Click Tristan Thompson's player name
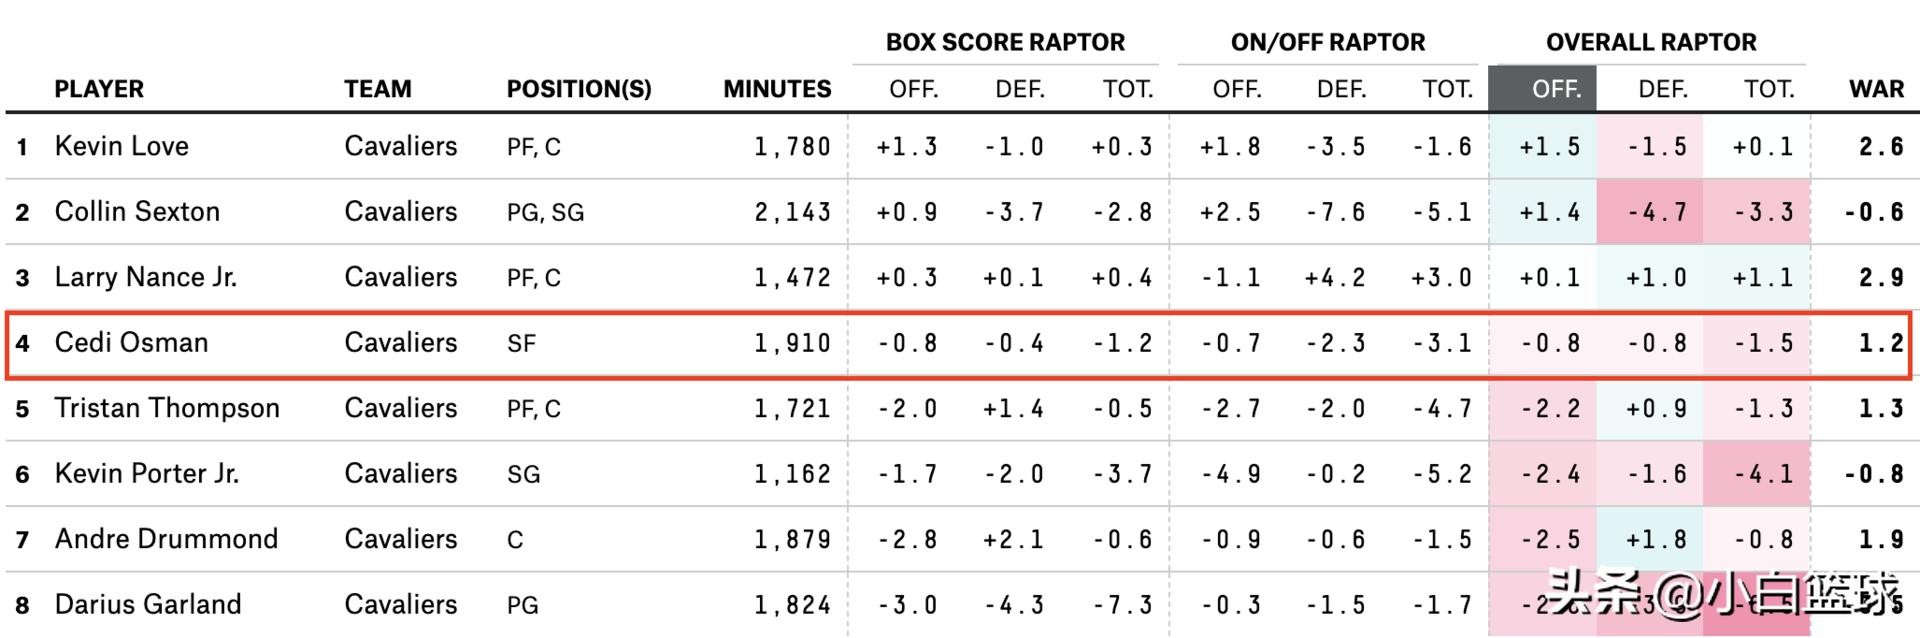1920x638 pixels. tap(167, 408)
